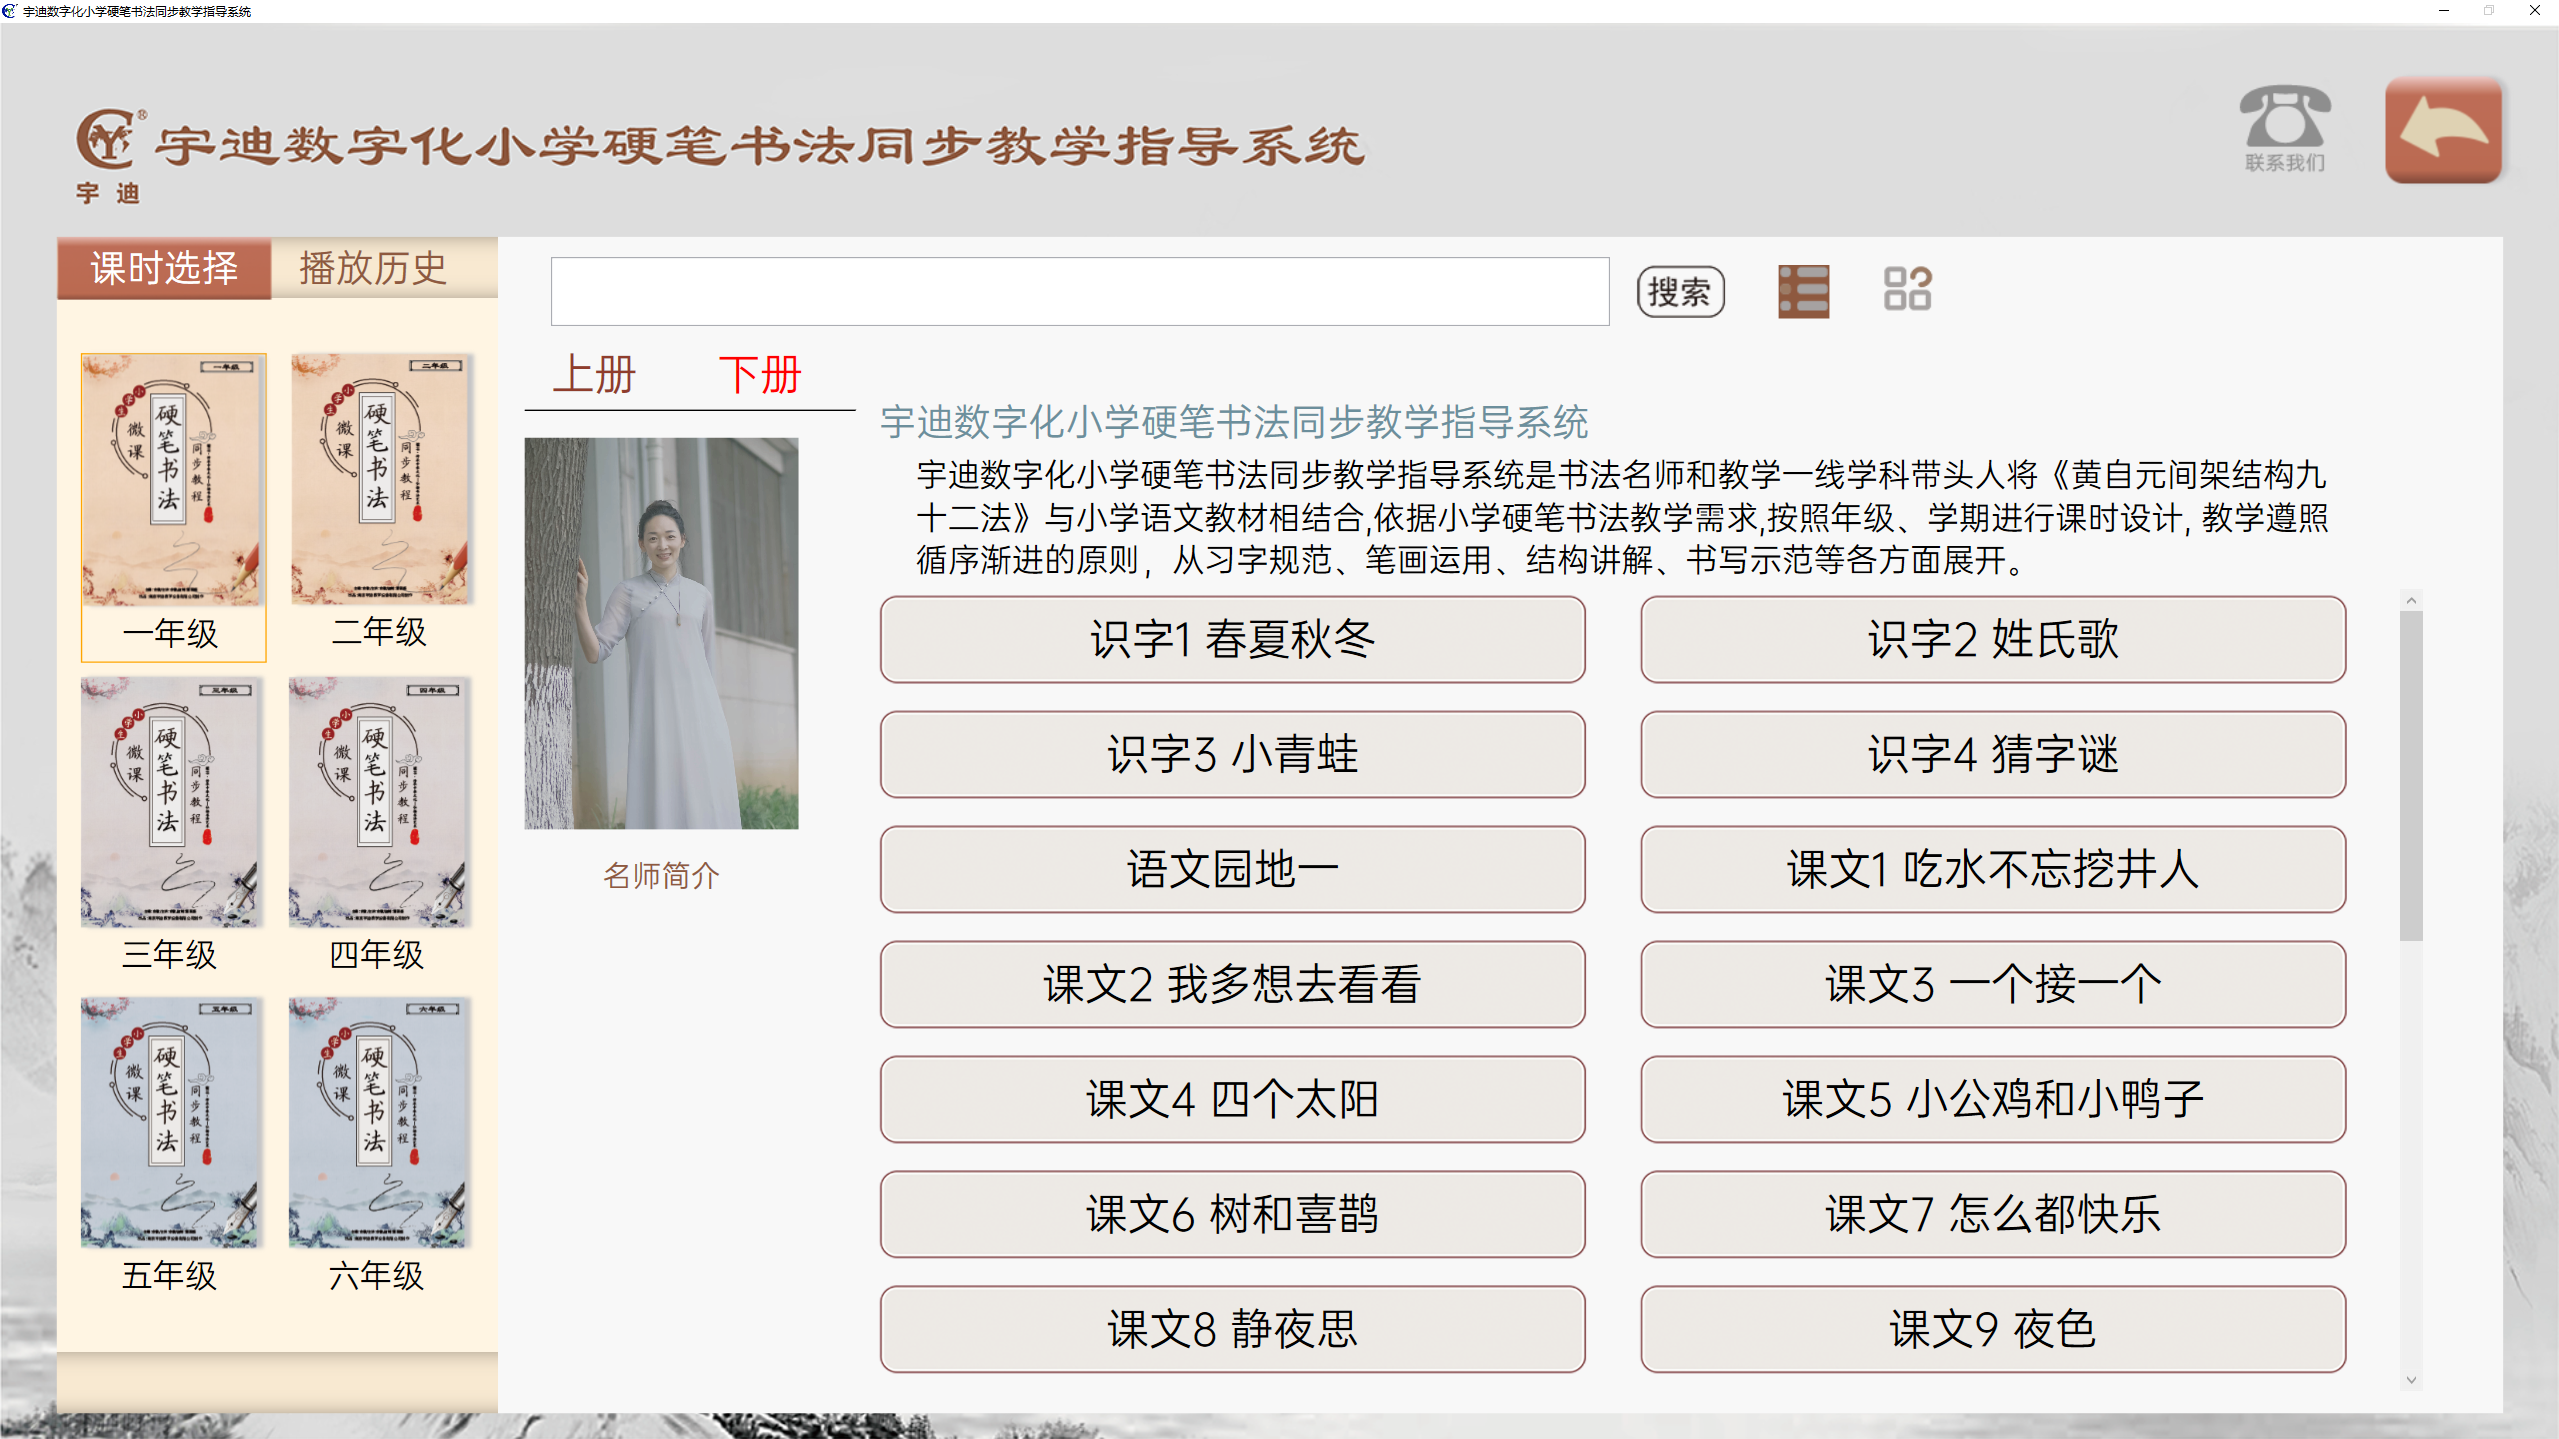
Task: Click the orange back arrow icon
Action: (2443, 131)
